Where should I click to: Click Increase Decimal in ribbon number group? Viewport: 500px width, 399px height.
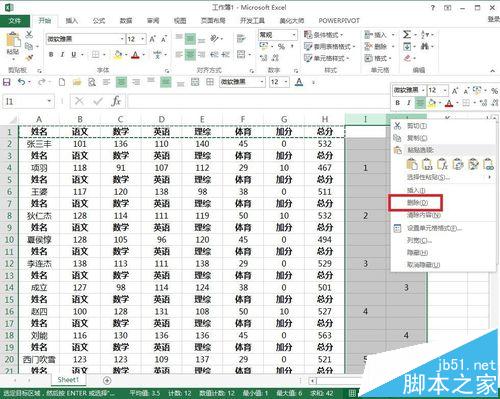264,58
